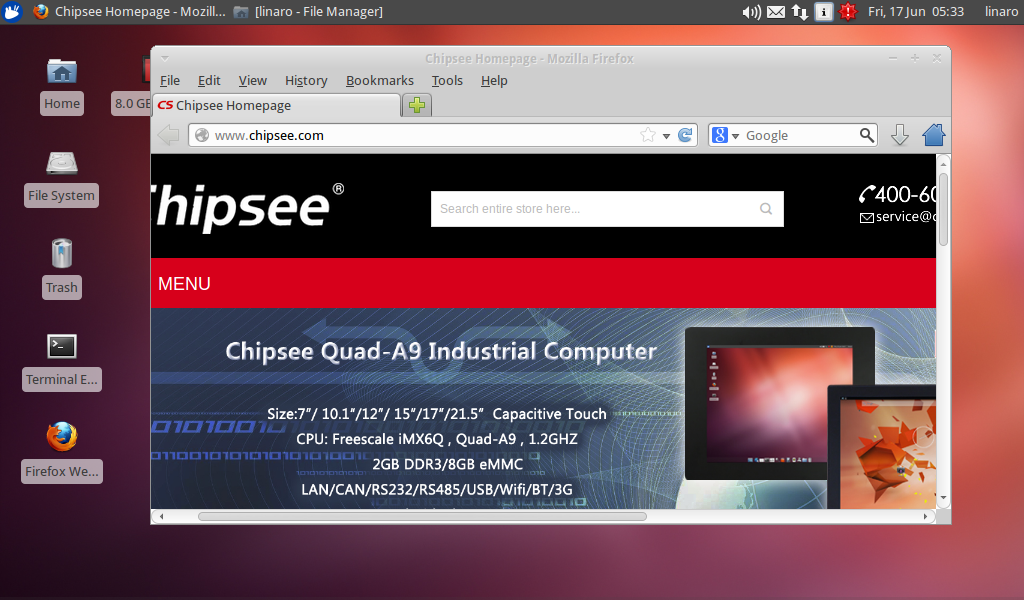Click the store search magnifier icon
The height and width of the screenshot is (600, 1024).
[766, 209]
